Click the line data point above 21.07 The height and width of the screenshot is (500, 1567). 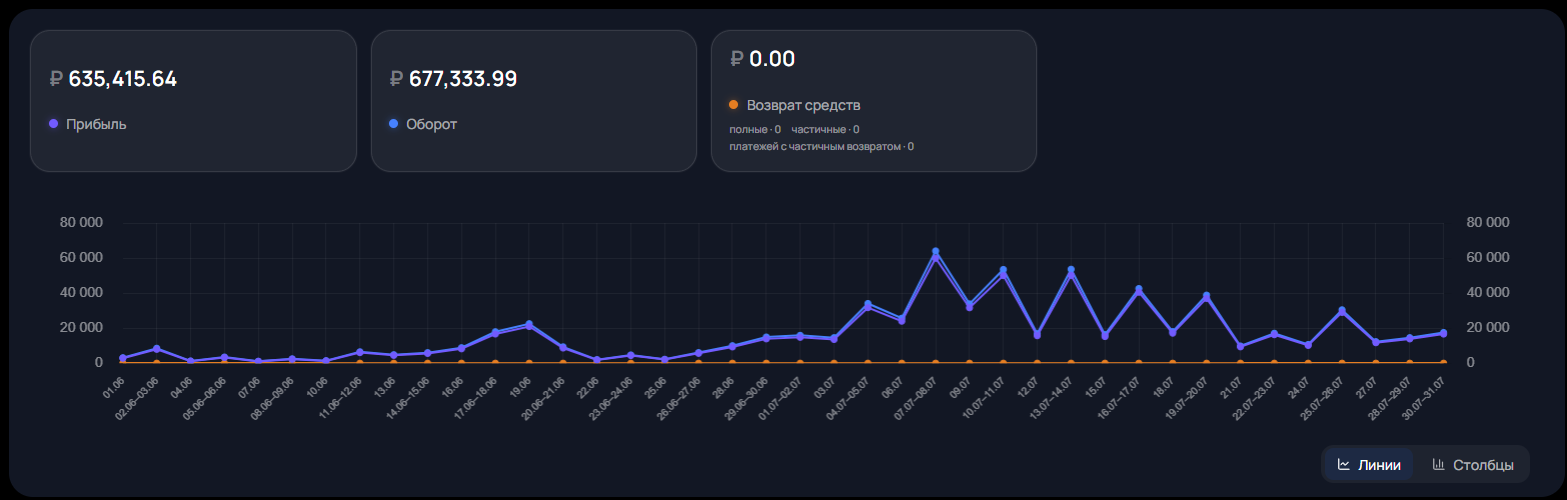1240,346
